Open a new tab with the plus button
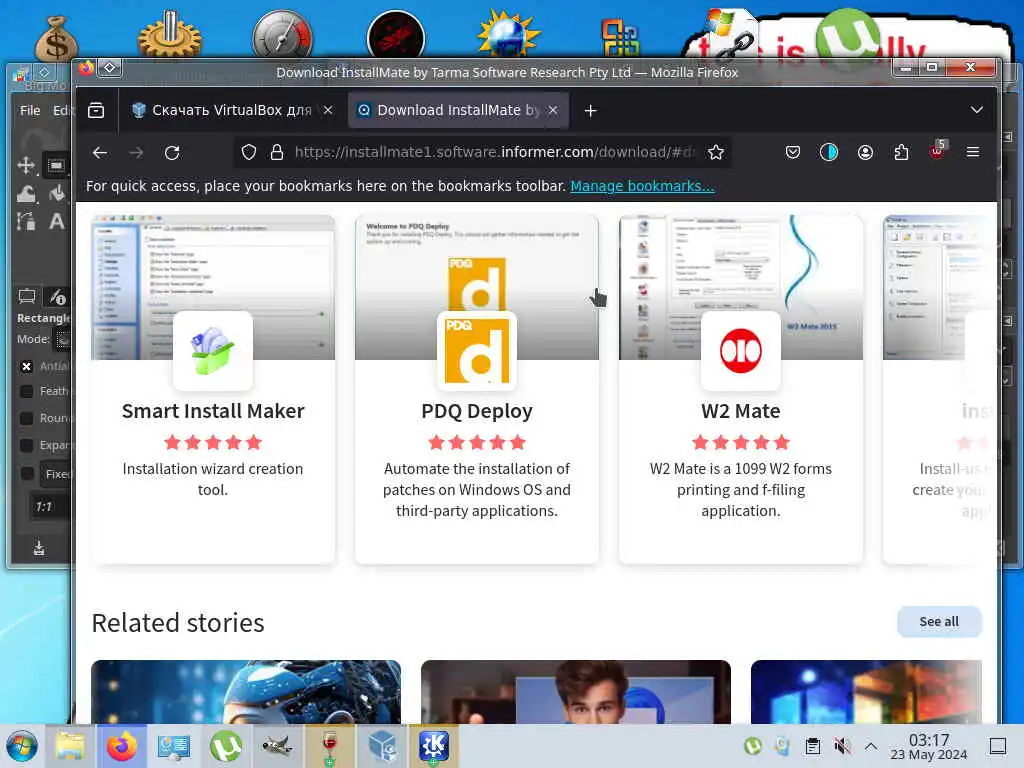This screenshot has height=768, width=1024. click(x=590, y=111)
